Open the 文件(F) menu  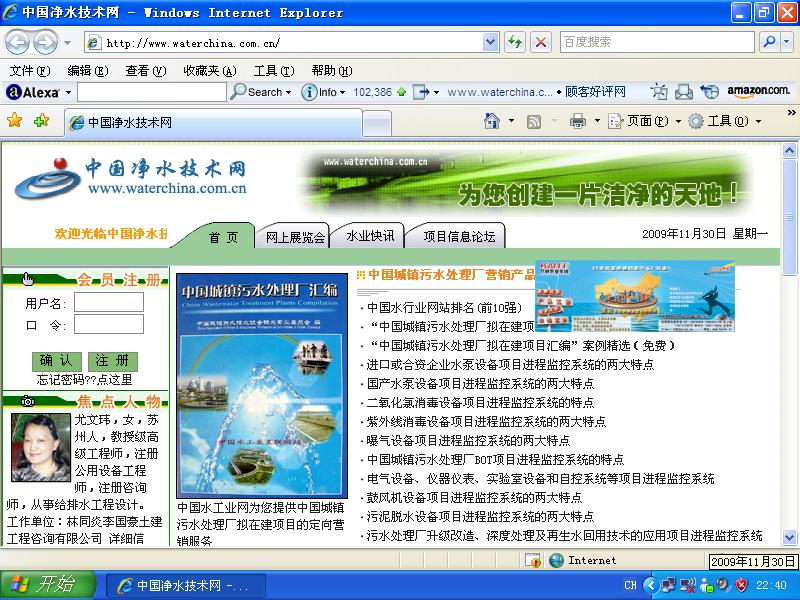[x=30, y=70]
